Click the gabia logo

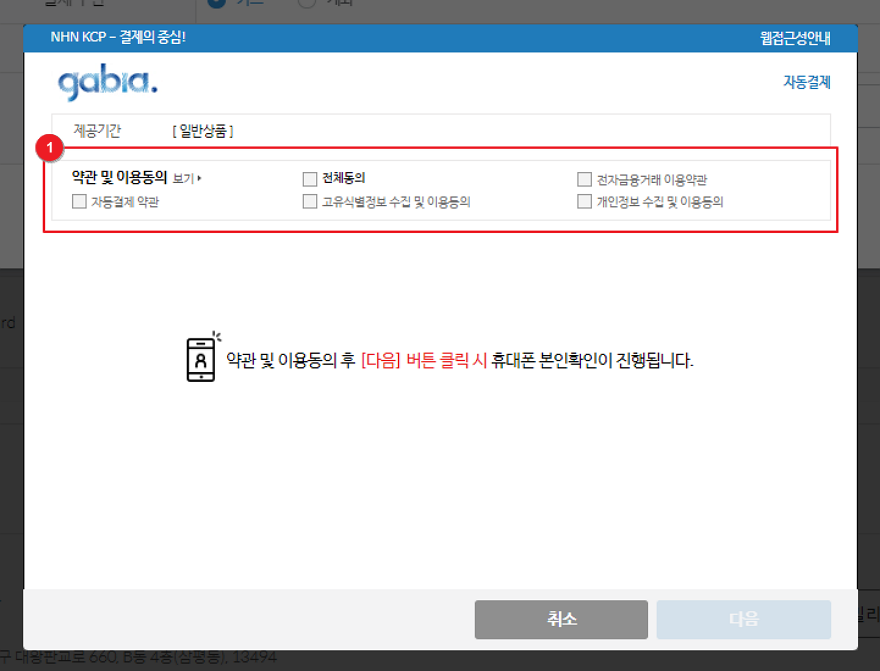107,83
